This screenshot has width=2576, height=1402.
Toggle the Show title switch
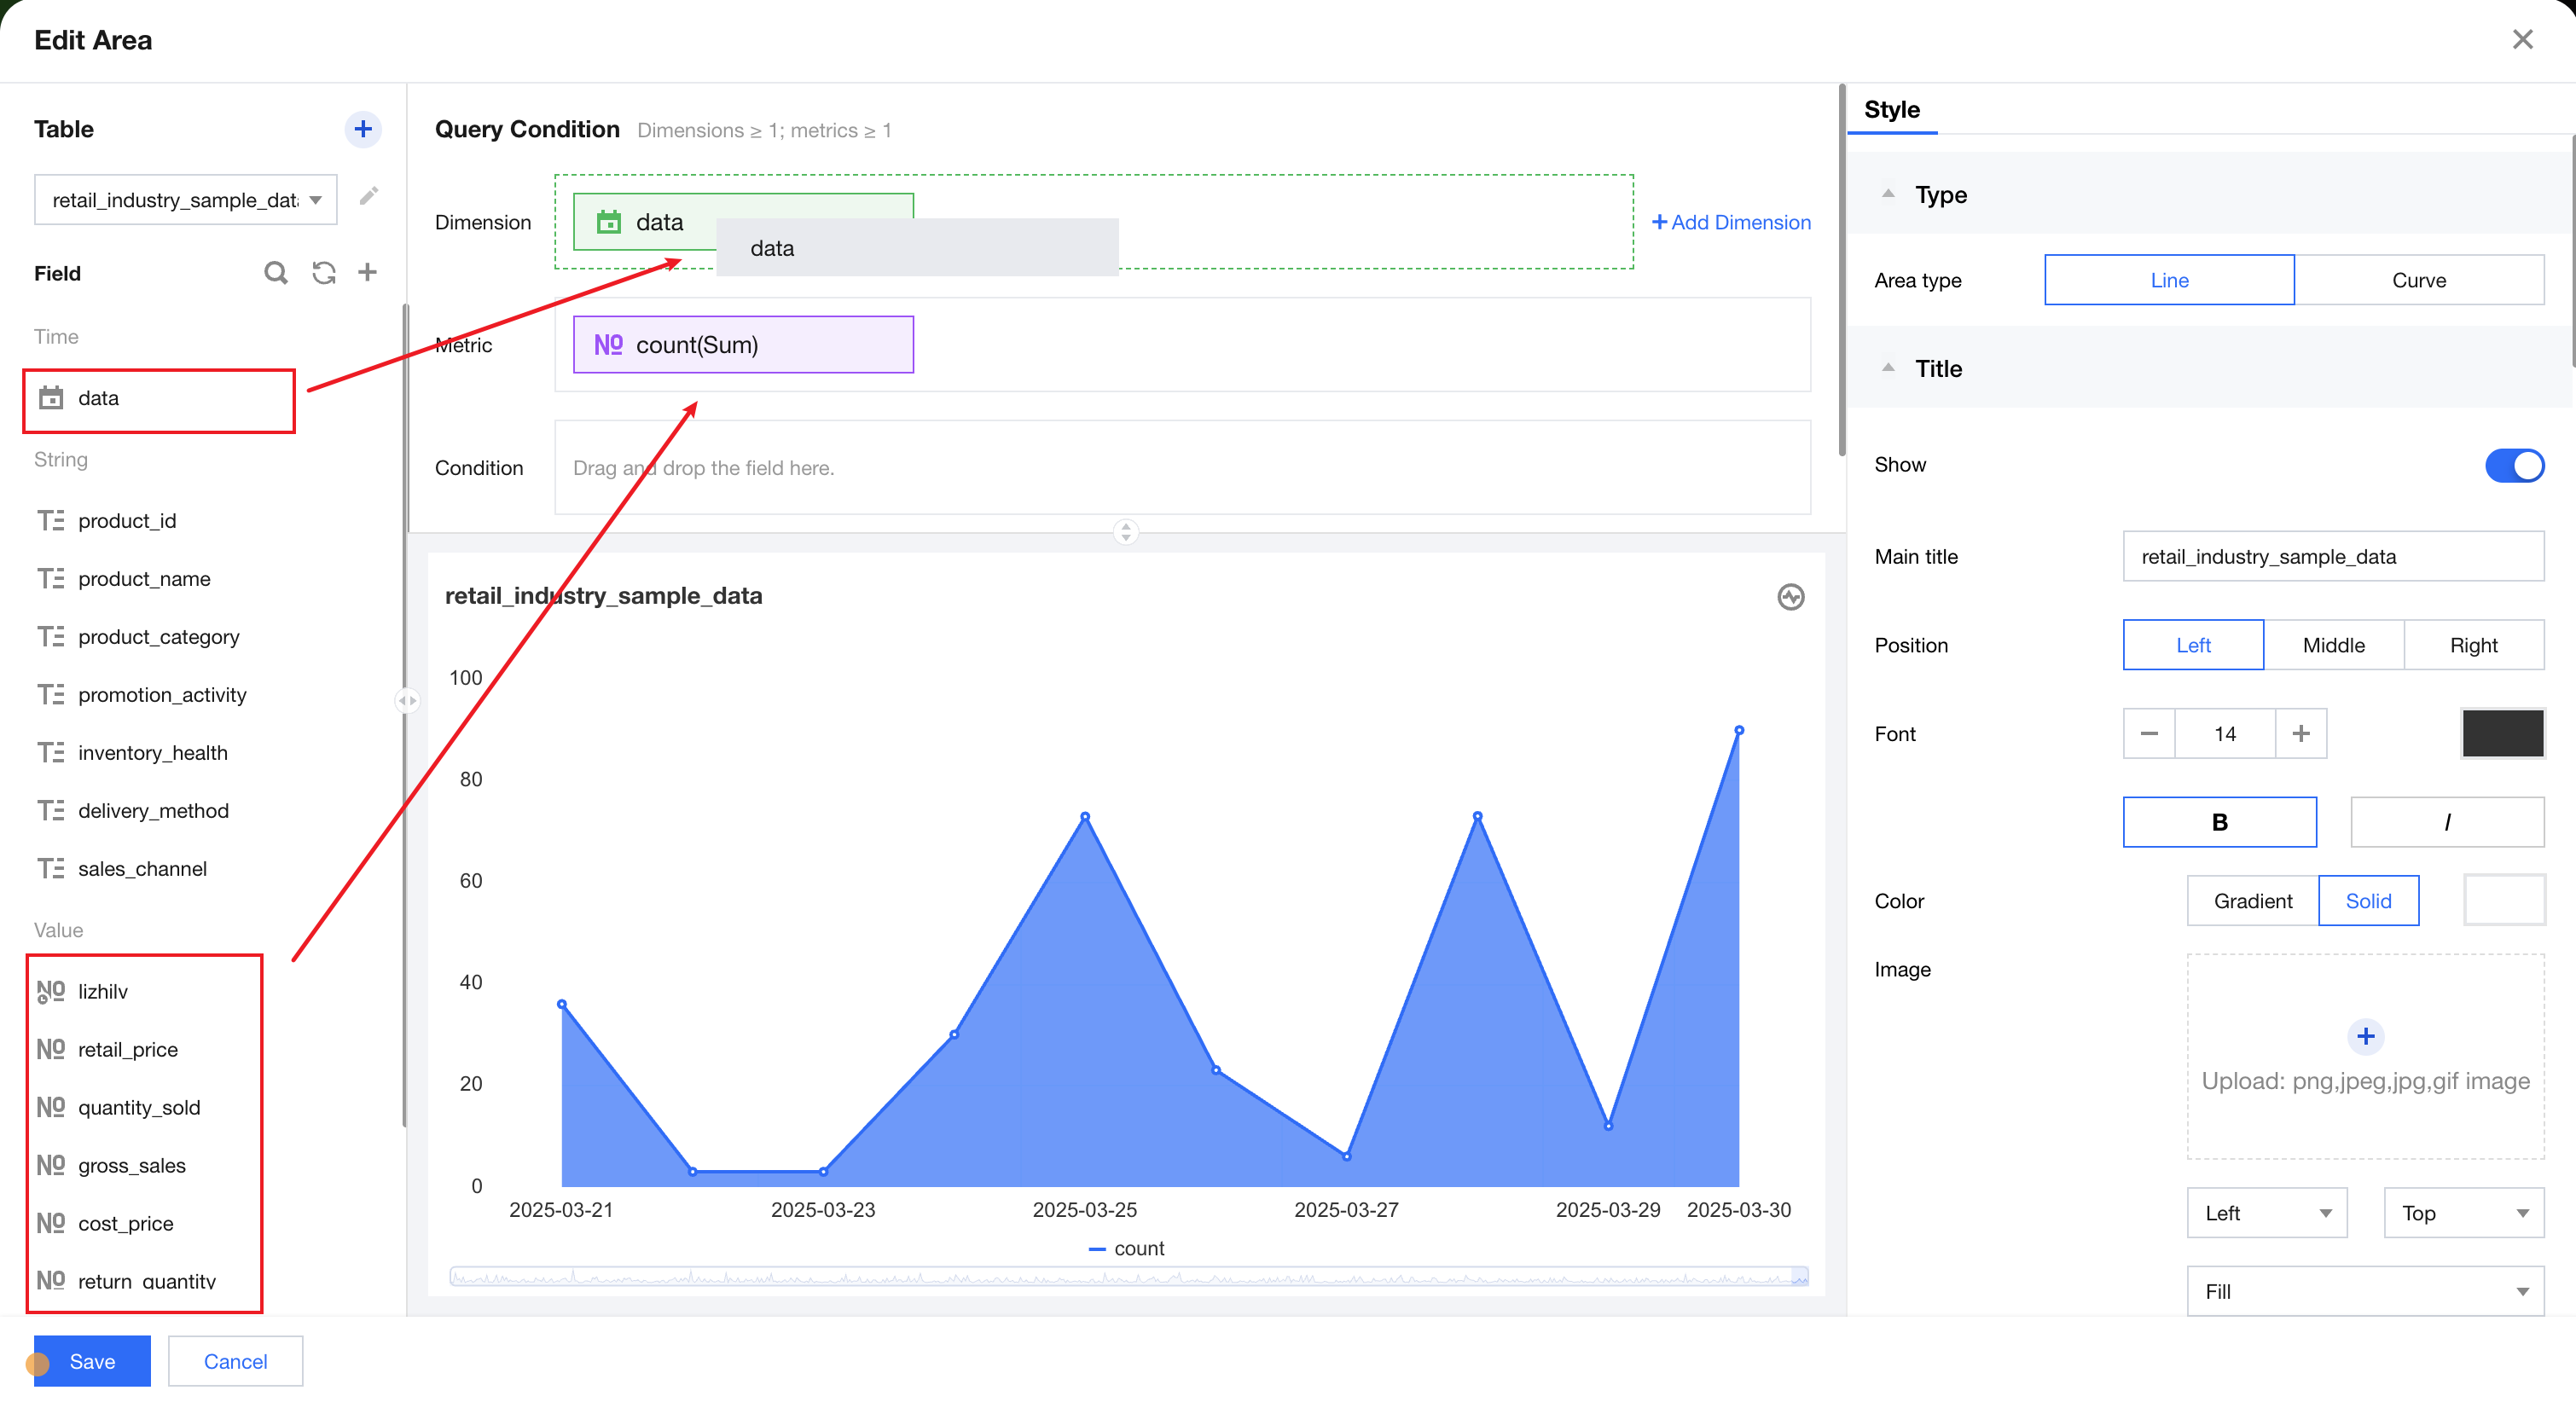point(2513,465)
